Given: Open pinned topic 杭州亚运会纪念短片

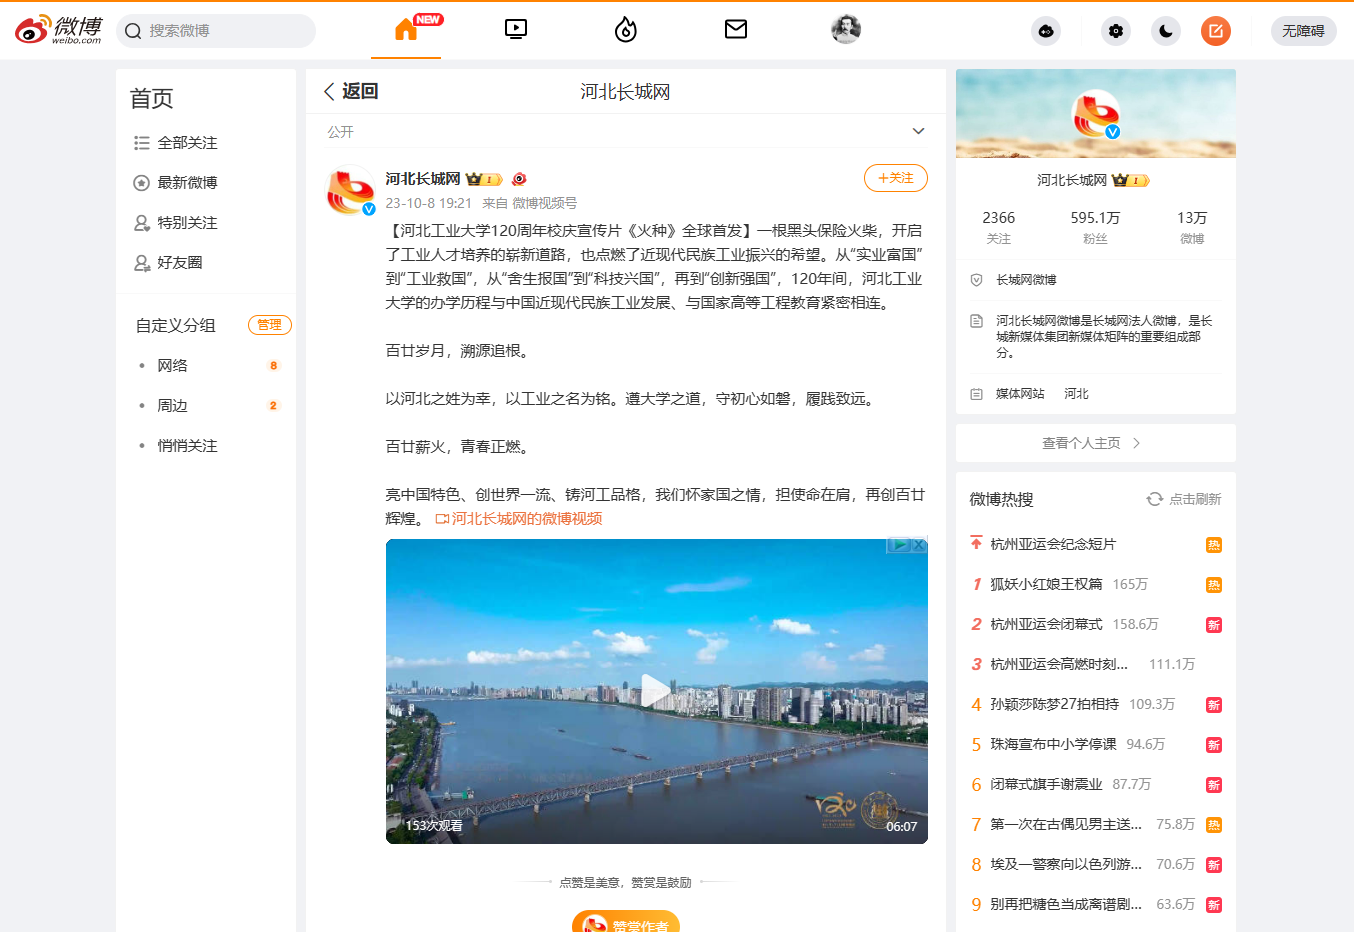Looking at the screenshot, I should point(1053,544).
